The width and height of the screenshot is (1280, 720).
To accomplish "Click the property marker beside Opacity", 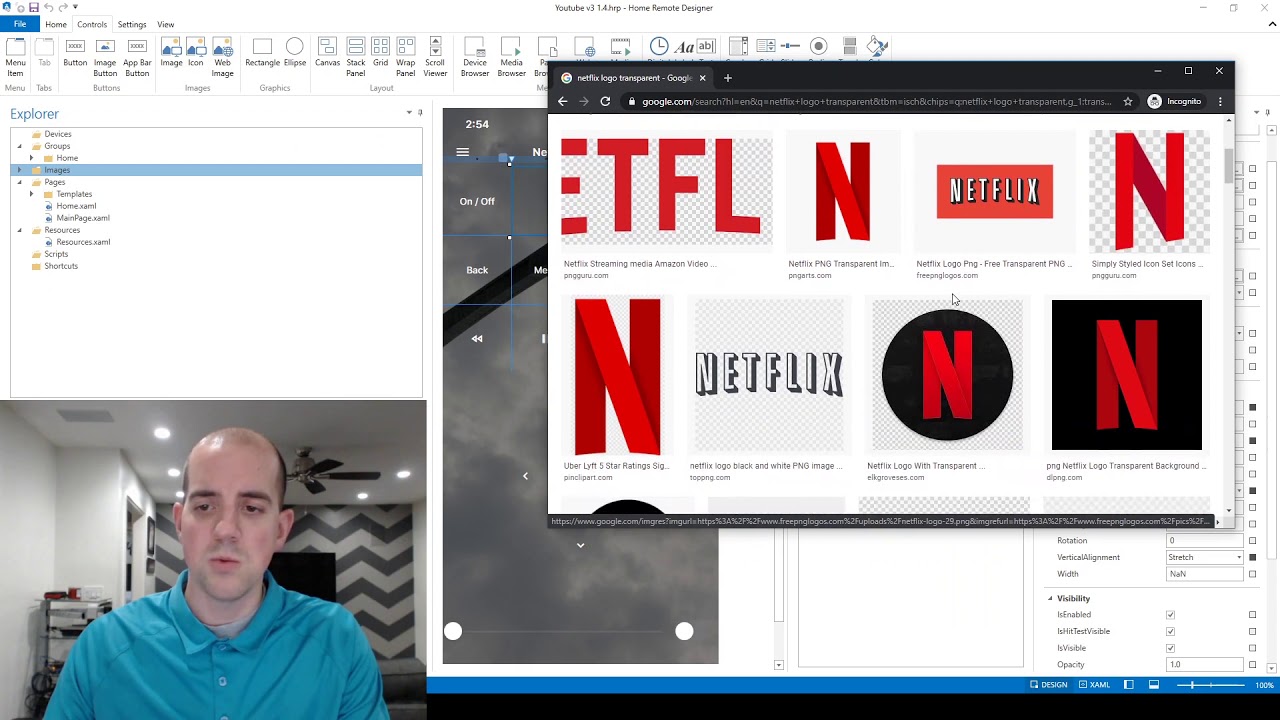I will (1252, 665).
